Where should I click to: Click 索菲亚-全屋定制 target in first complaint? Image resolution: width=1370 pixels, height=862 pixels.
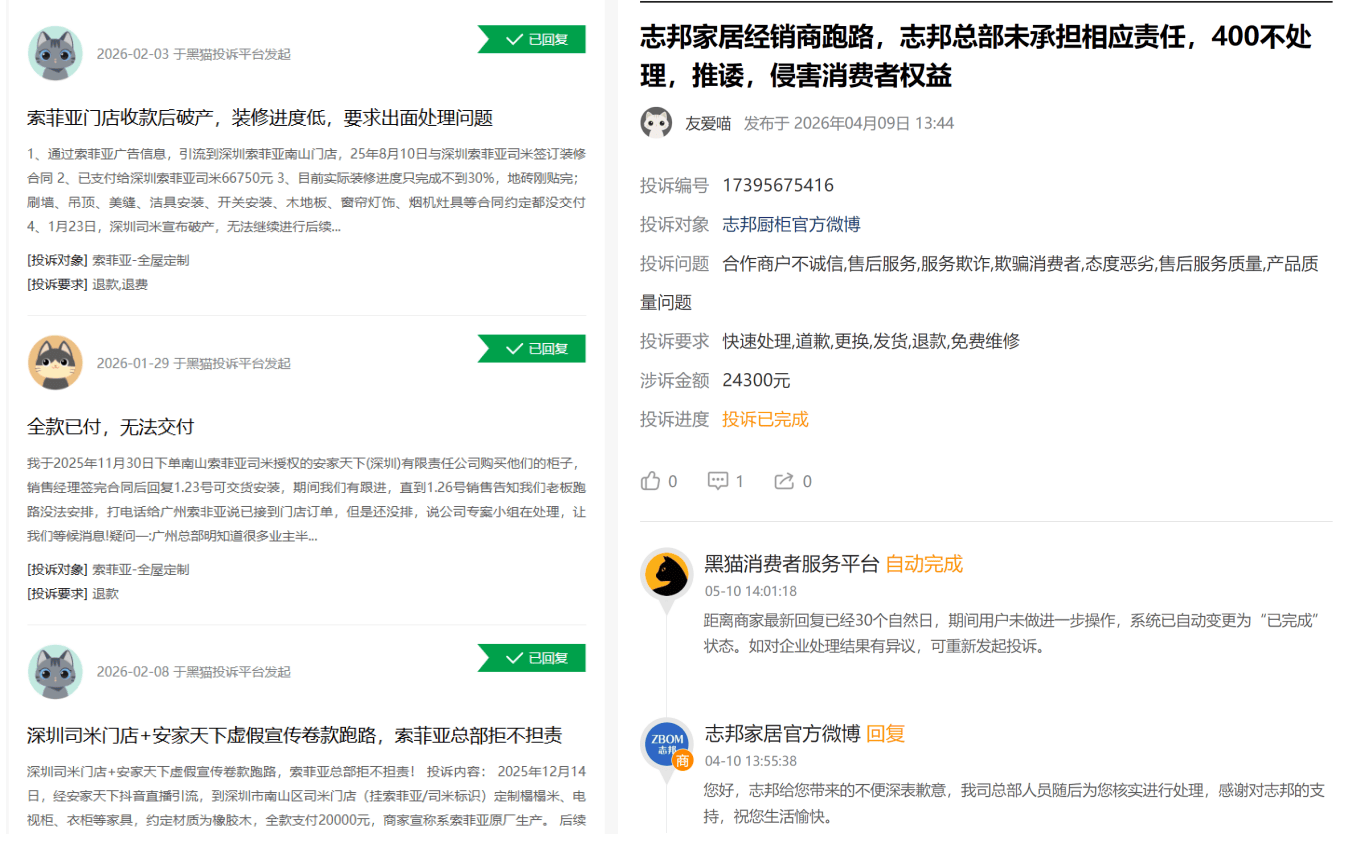point(141,260)
